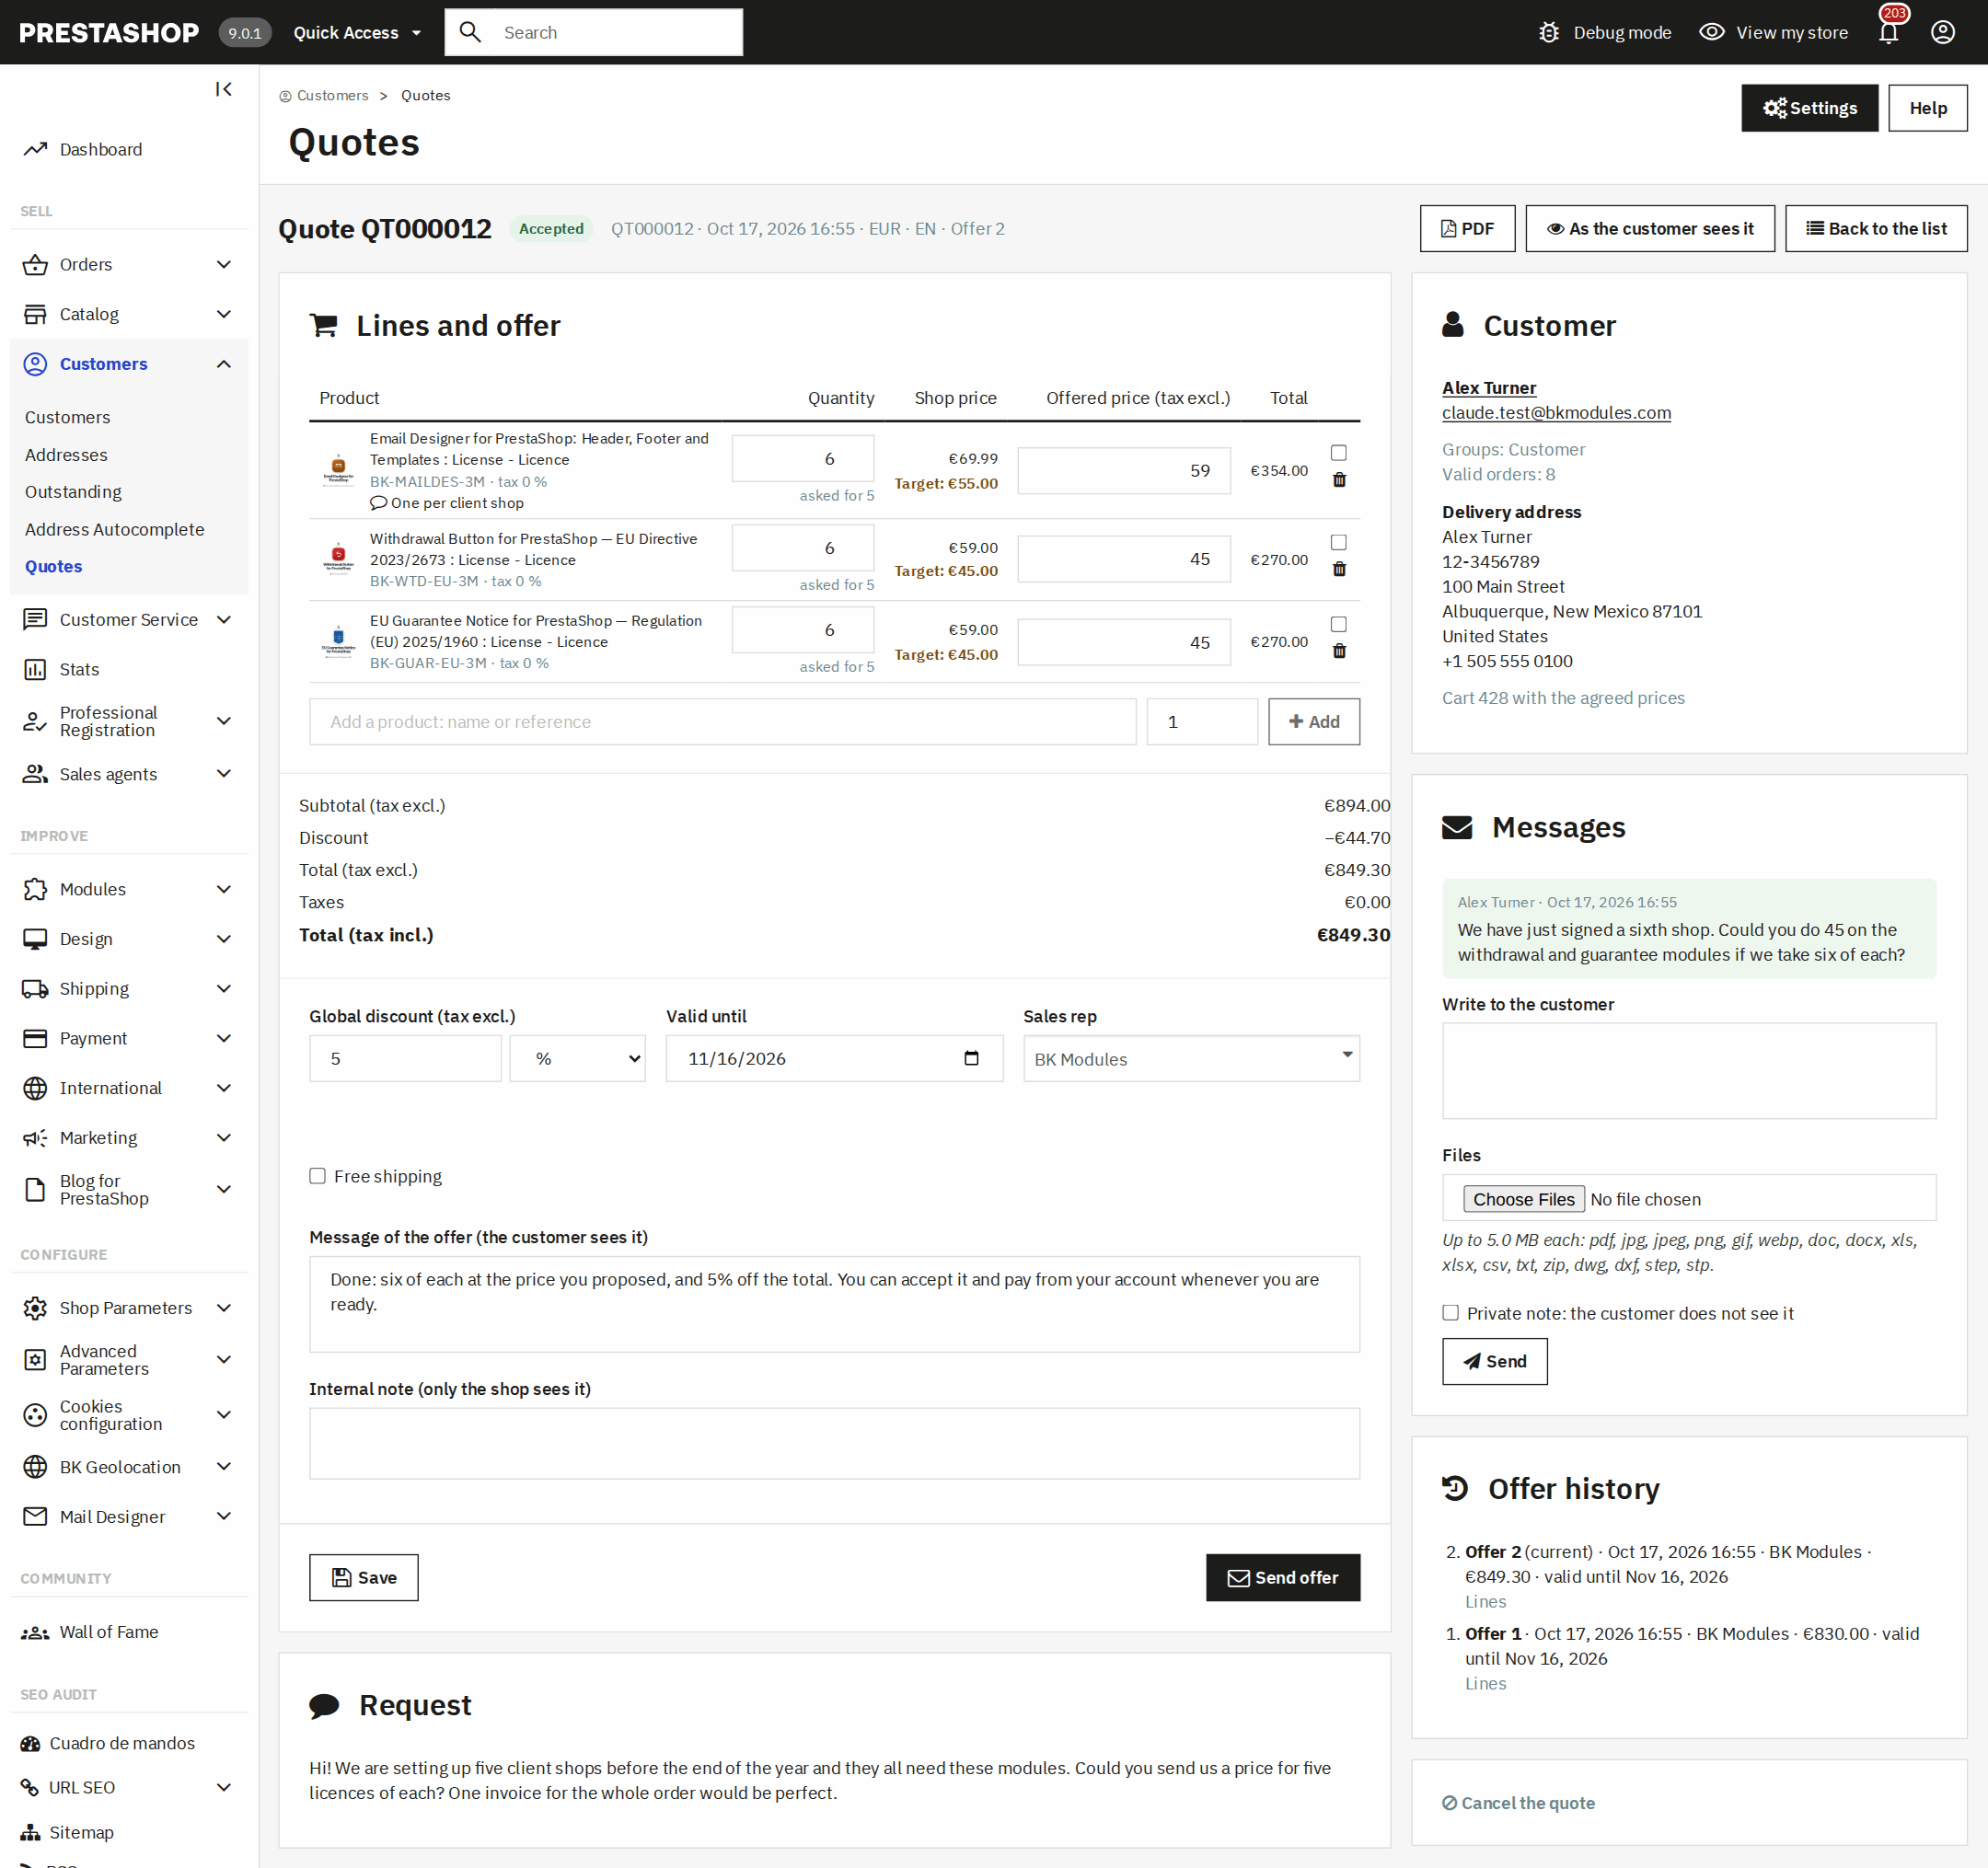1988x1868 pixels.
Task: Open the Outstanding submenu item
Action: coord(73,491)
